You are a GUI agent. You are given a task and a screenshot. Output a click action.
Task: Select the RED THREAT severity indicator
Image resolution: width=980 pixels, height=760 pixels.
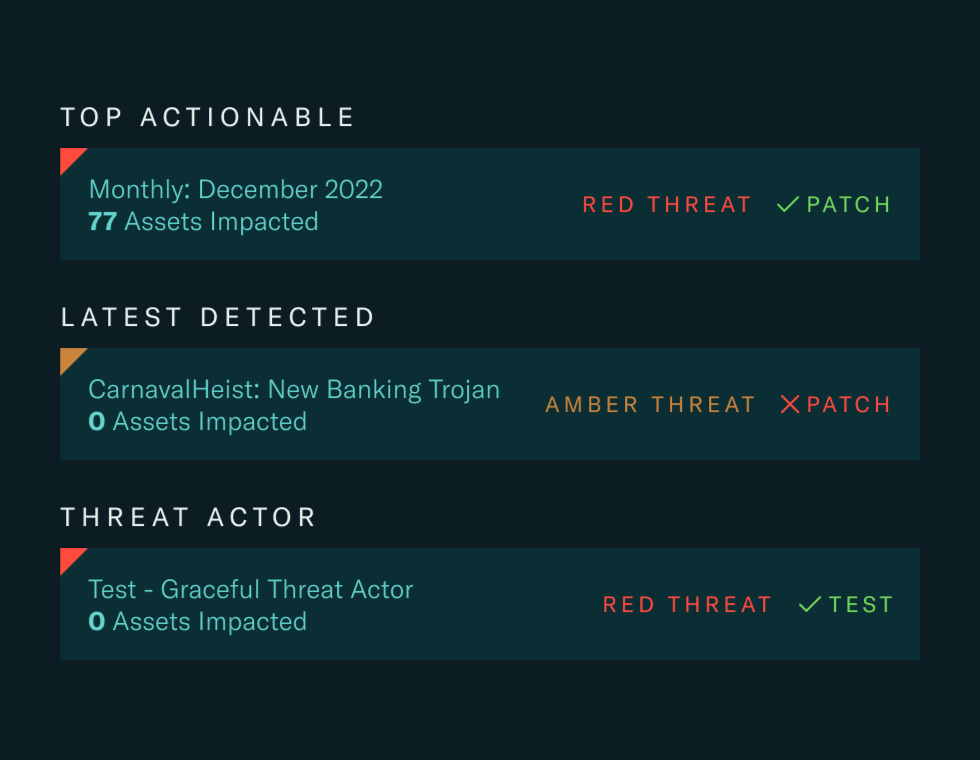pyautogui.click(x=666, y=204)
